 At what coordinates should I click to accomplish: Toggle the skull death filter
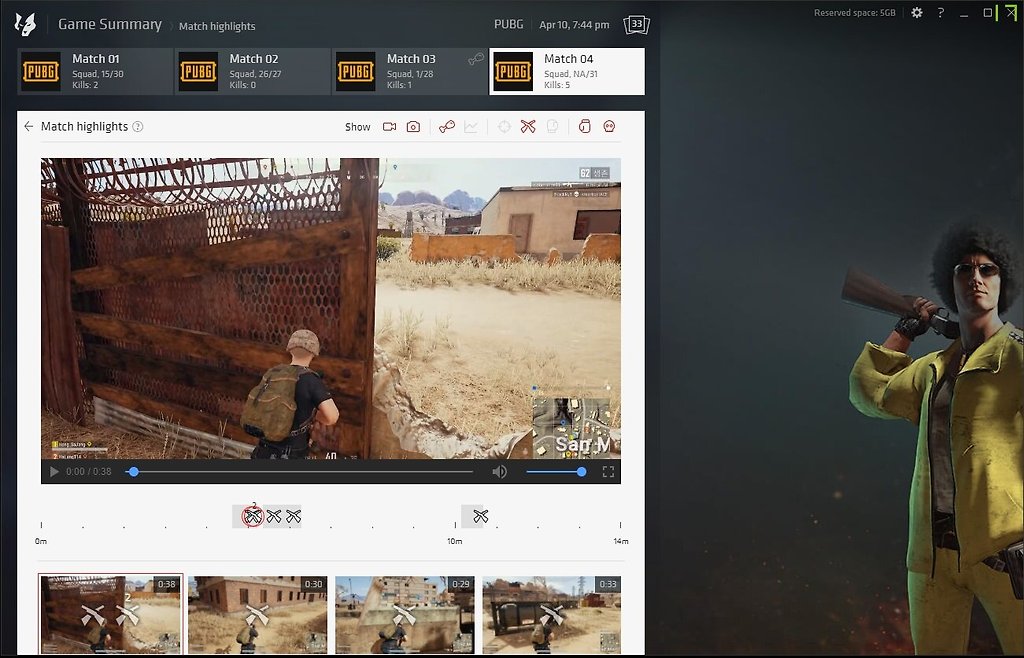pyautogui.click(x=609, y=127)
